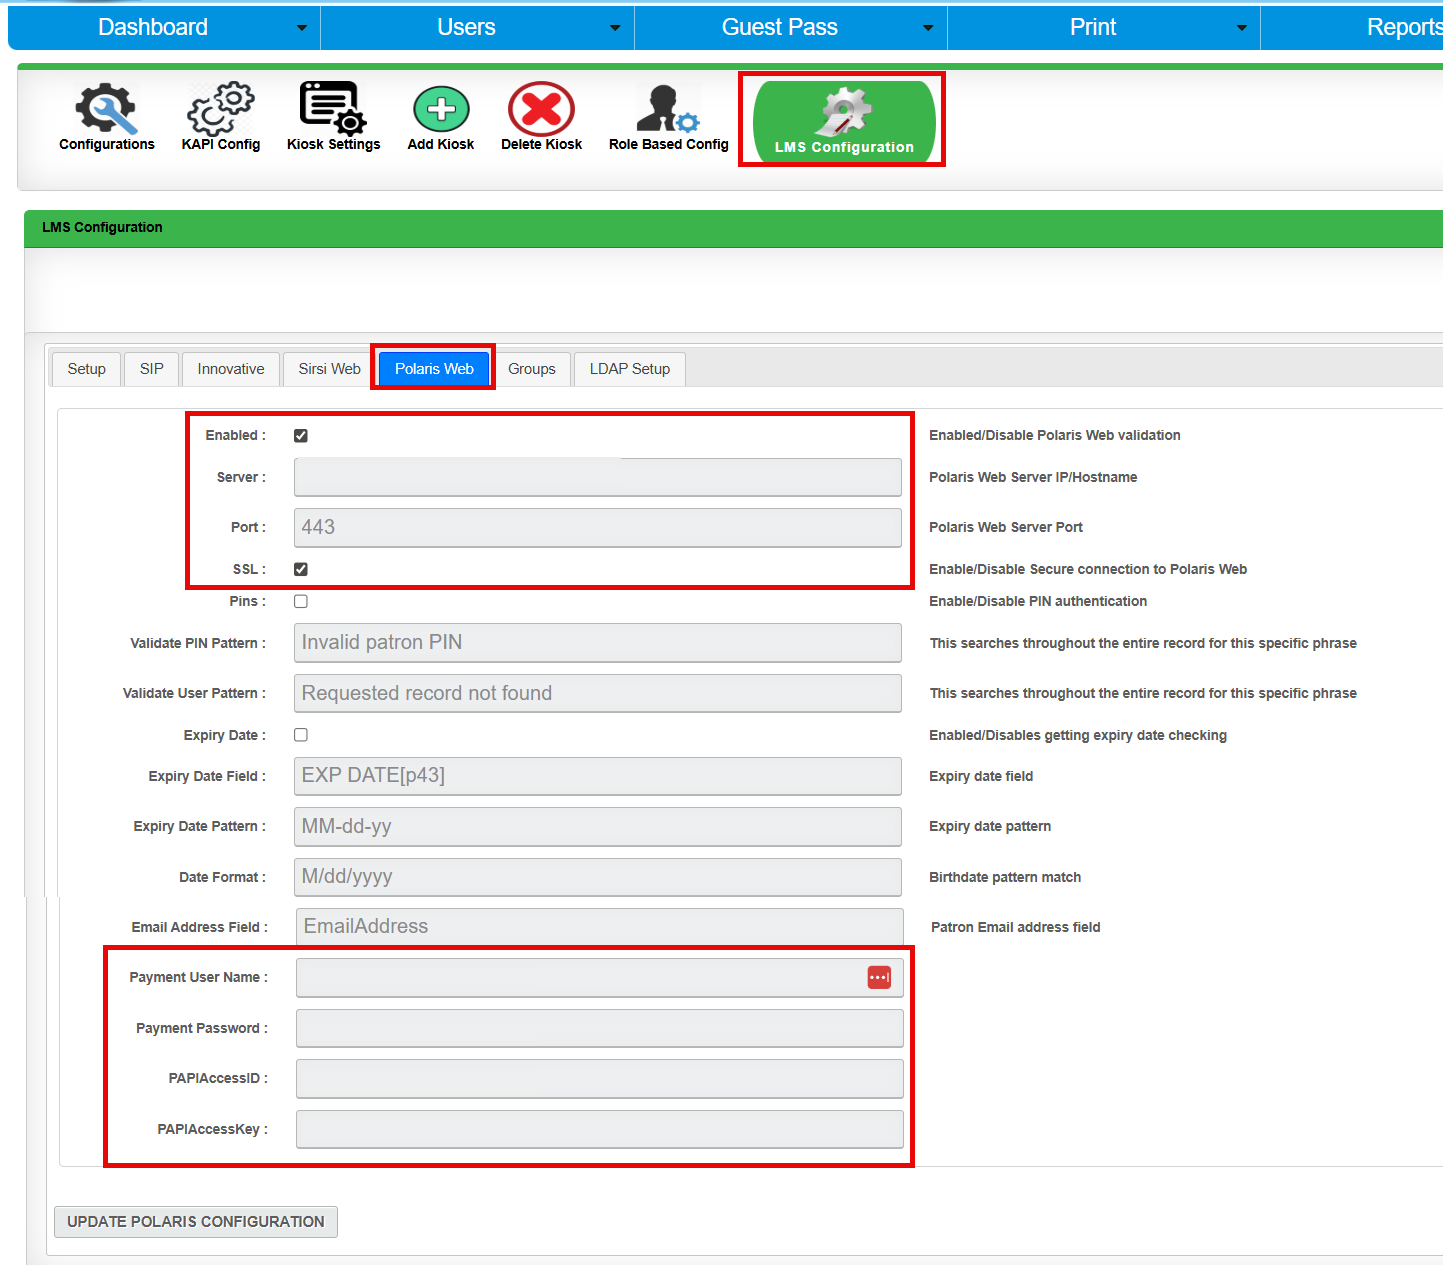Select the LMS Configuration icon

844,121
